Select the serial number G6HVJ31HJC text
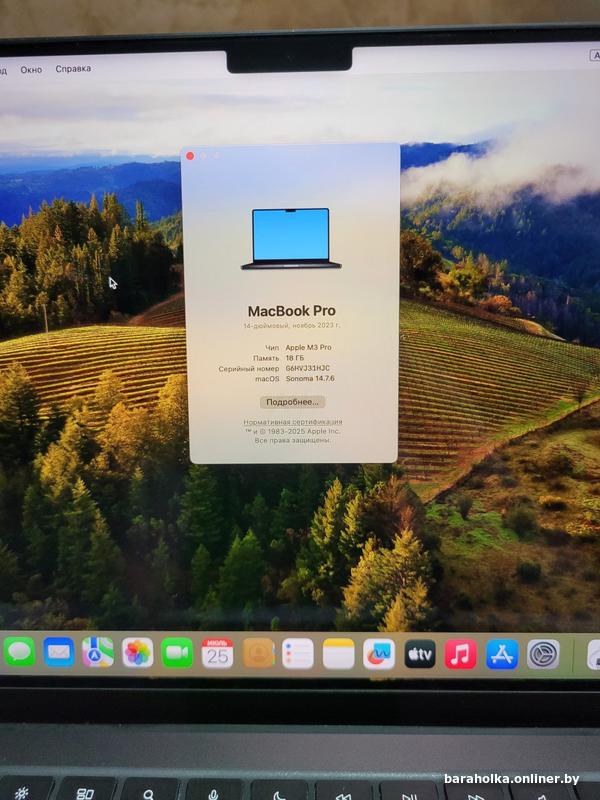Screen dimensions: 600x800 point(307,368)
